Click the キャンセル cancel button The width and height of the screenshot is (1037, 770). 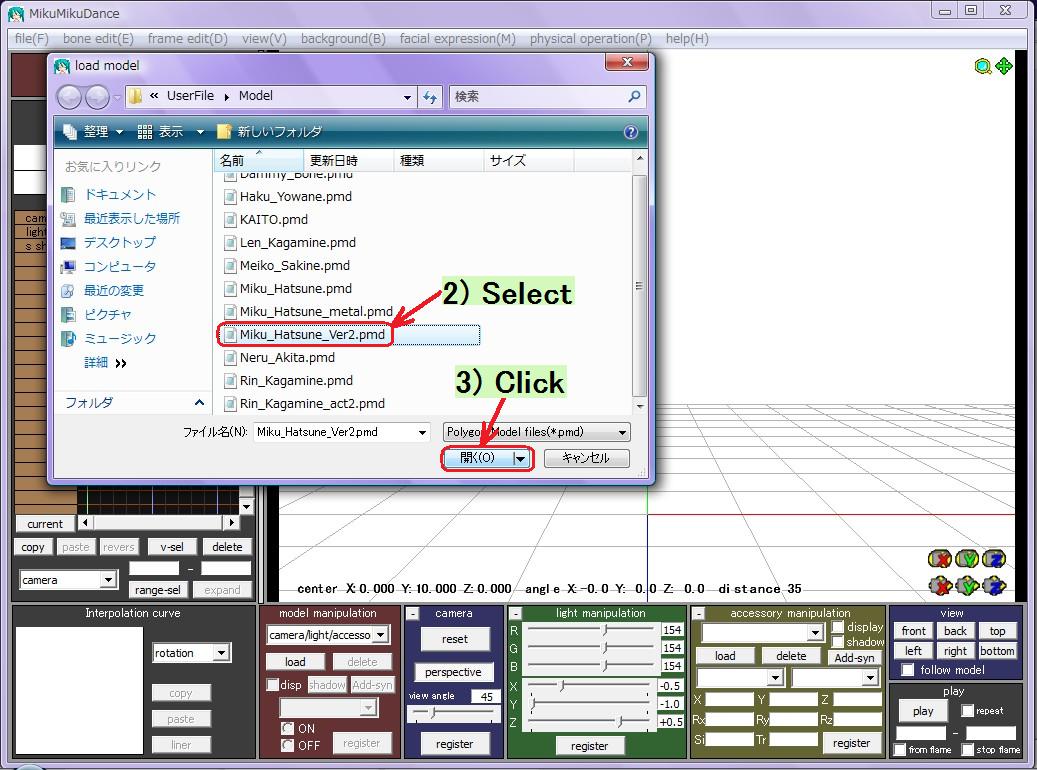[x=586, y=458]
